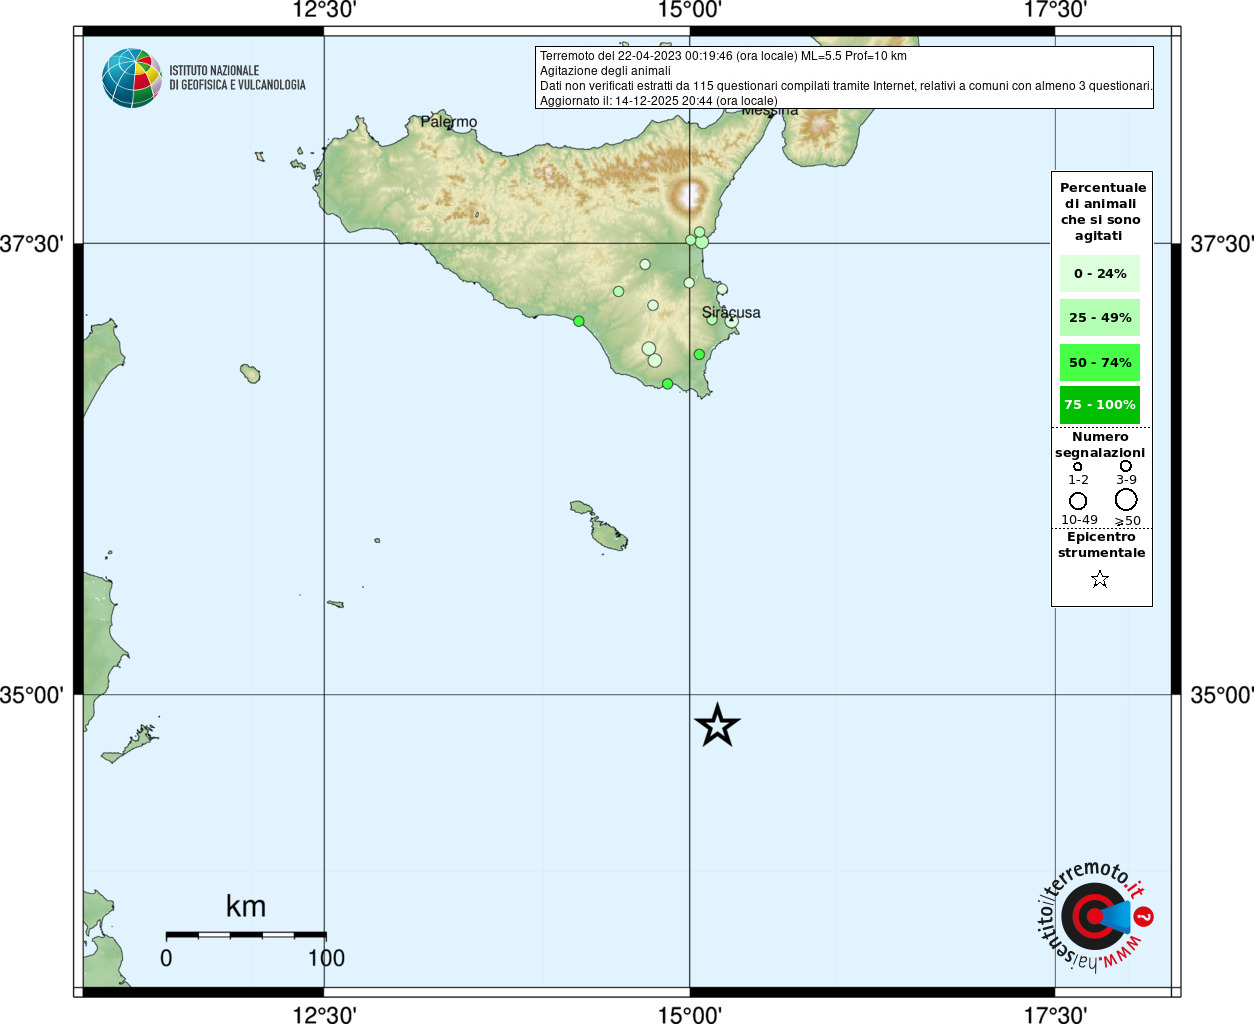Viewport: 1254px width, 1024px height.
Task: Click the Mount Etna summit on the map
Action: point(689,193)
